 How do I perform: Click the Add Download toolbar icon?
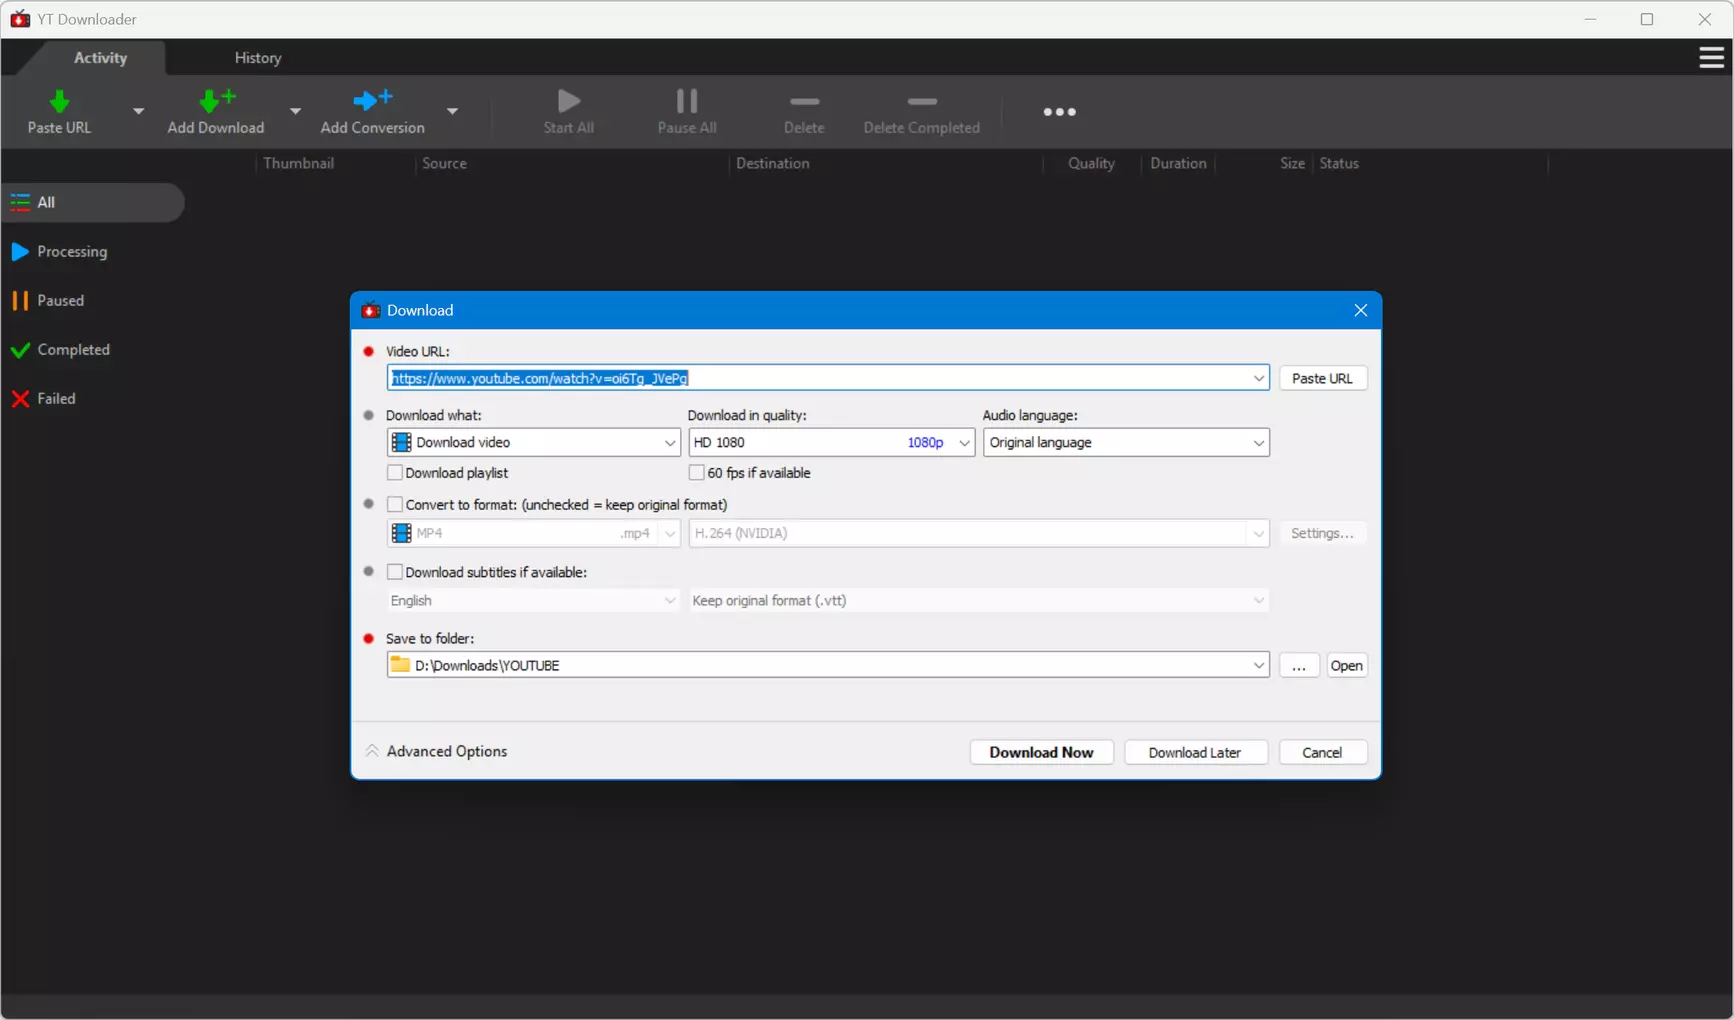point(216,100)
